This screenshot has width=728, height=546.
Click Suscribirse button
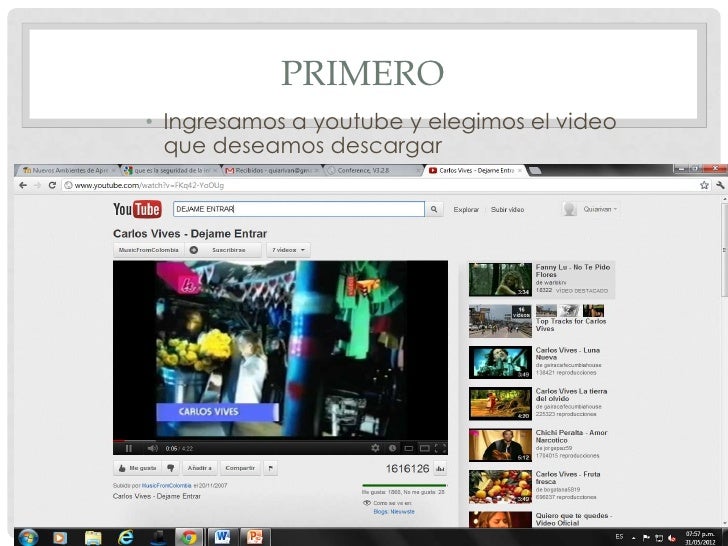tap(224, 250)
